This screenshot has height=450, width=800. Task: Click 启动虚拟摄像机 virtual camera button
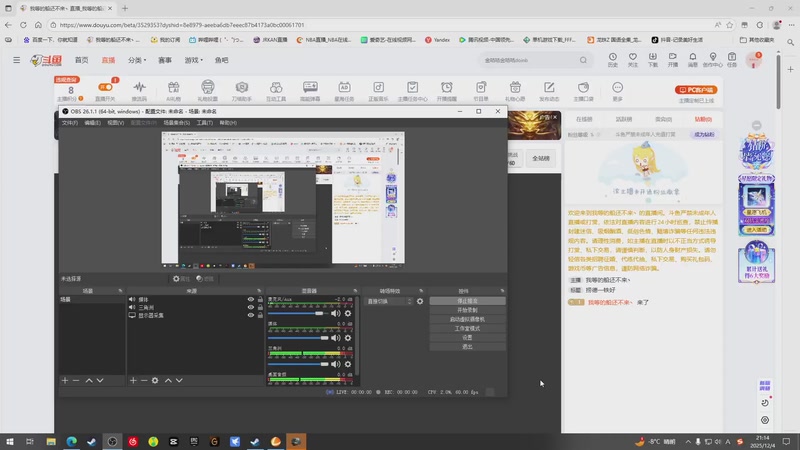coord(467,319)
